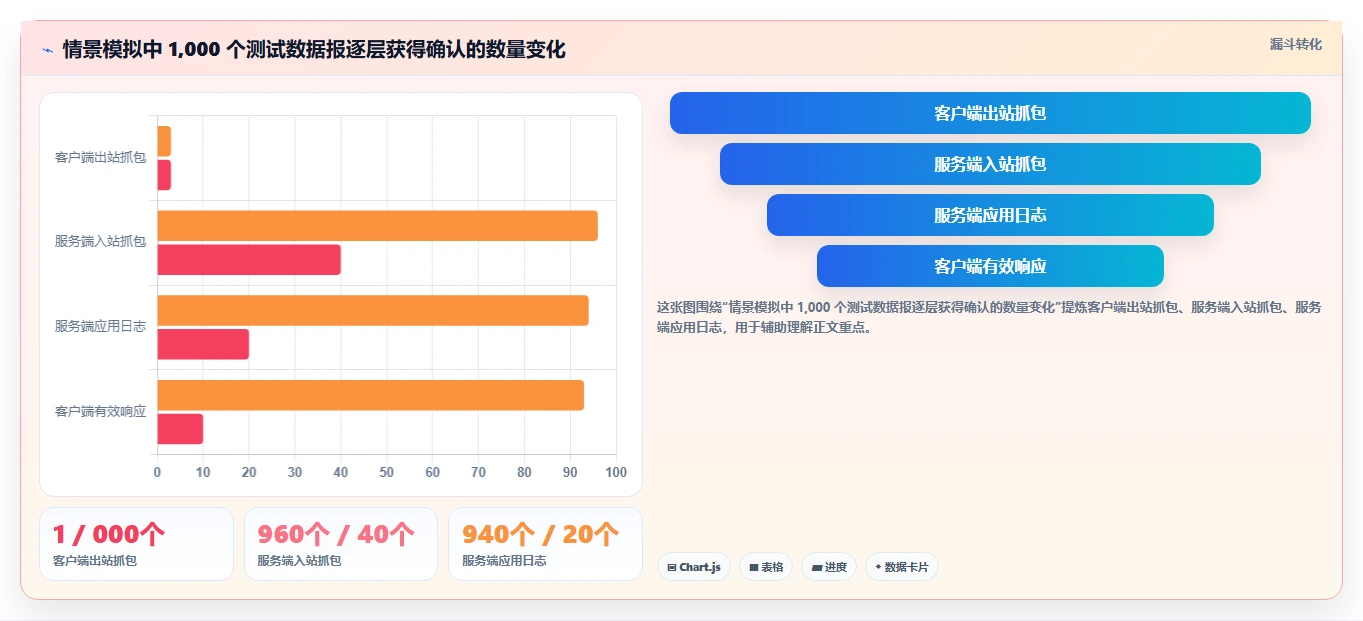Click the 100 tick on the x-axis
This screenshot has width=1363, height=621.
tap(616, 472)
